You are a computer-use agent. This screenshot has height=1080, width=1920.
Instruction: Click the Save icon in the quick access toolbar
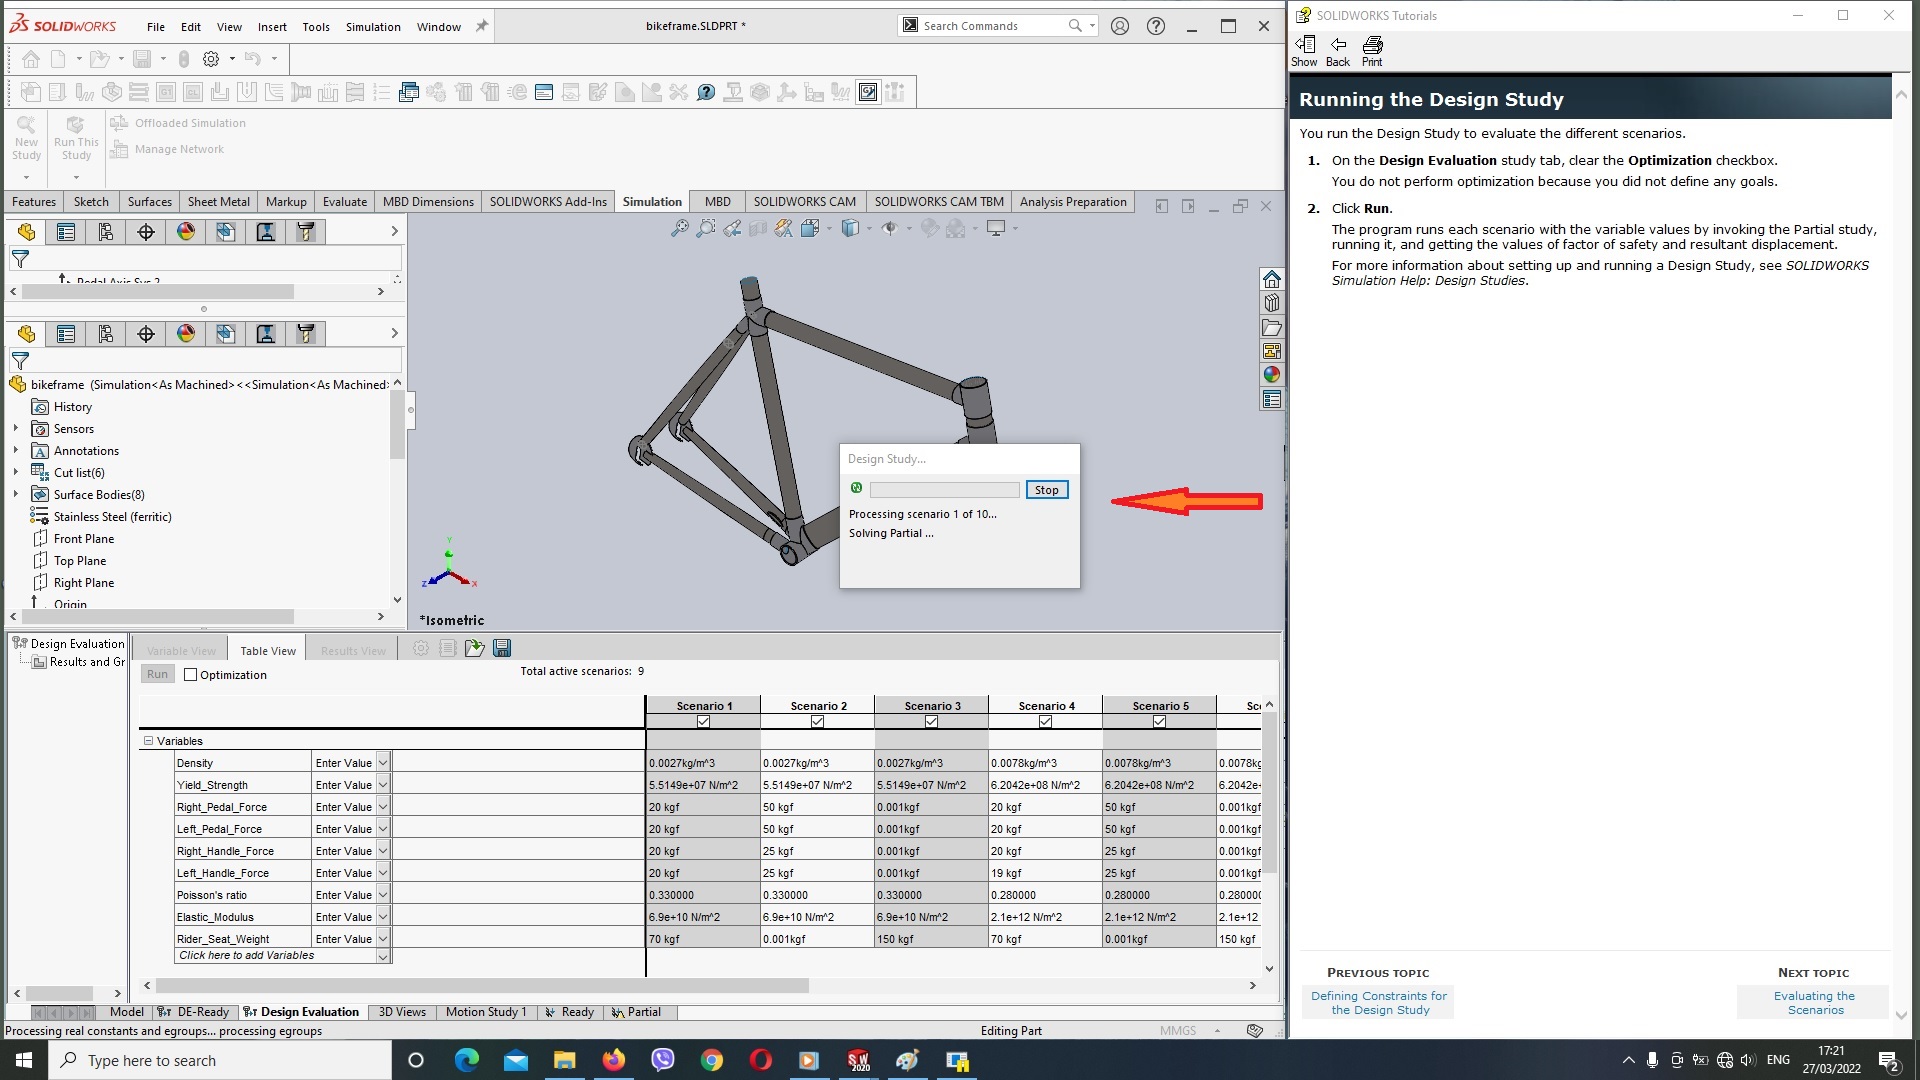tap(143, 59)
